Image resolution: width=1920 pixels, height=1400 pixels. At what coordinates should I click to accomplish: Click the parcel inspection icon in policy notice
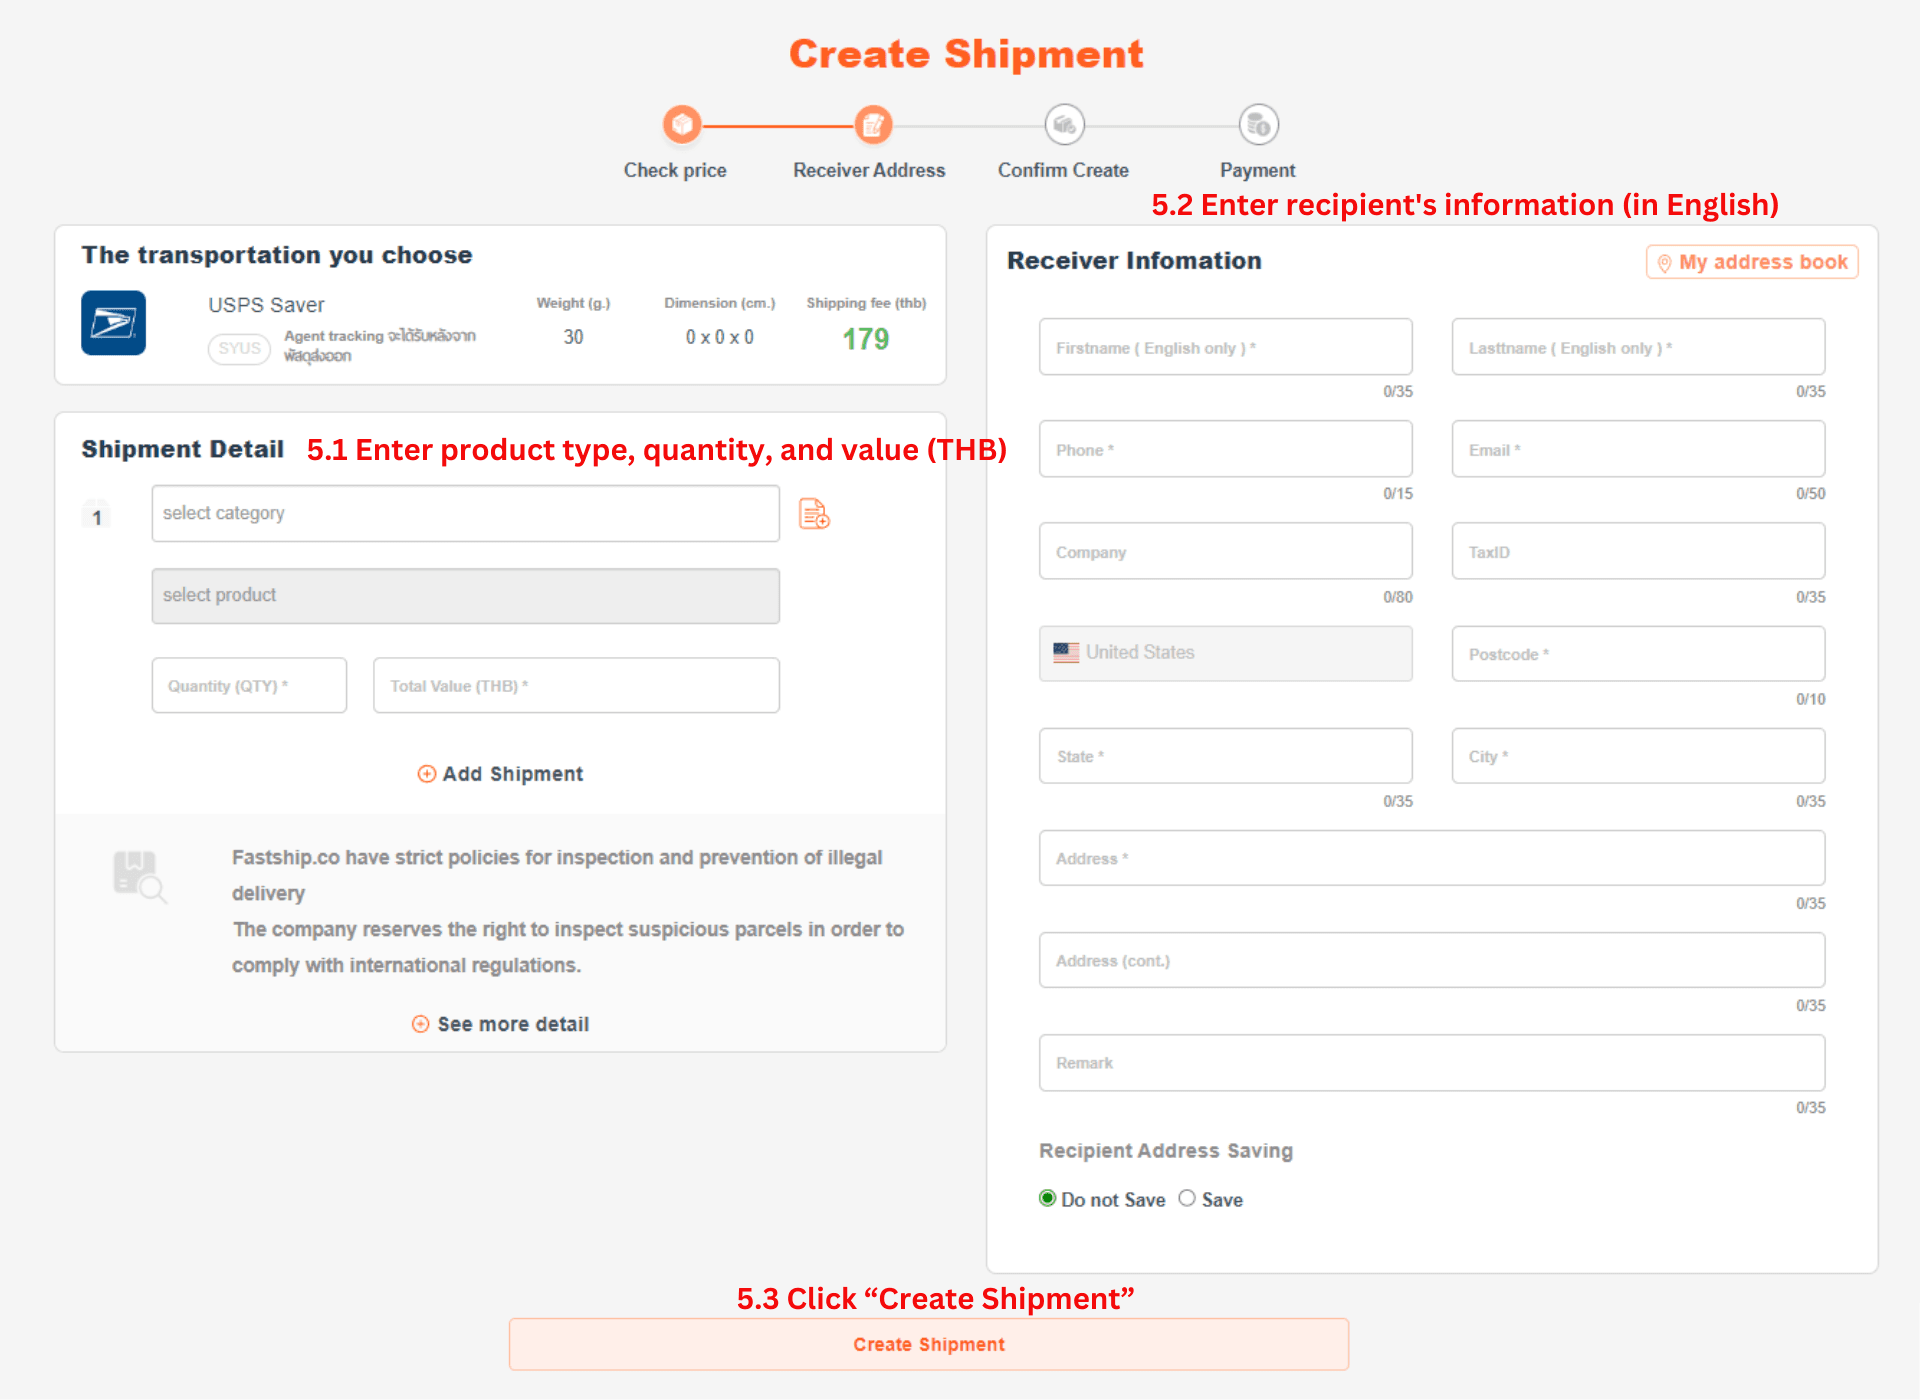point(139,877)
